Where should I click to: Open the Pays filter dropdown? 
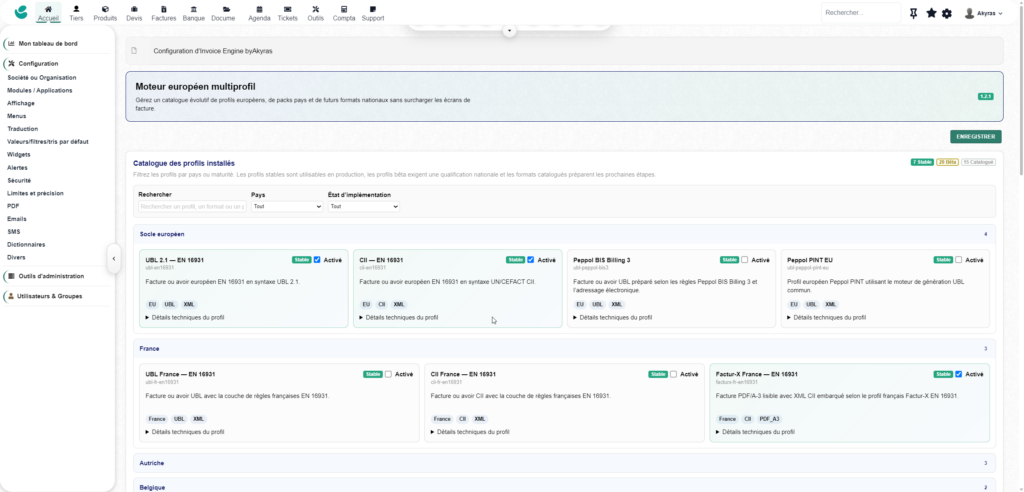(x=287, y=206)
